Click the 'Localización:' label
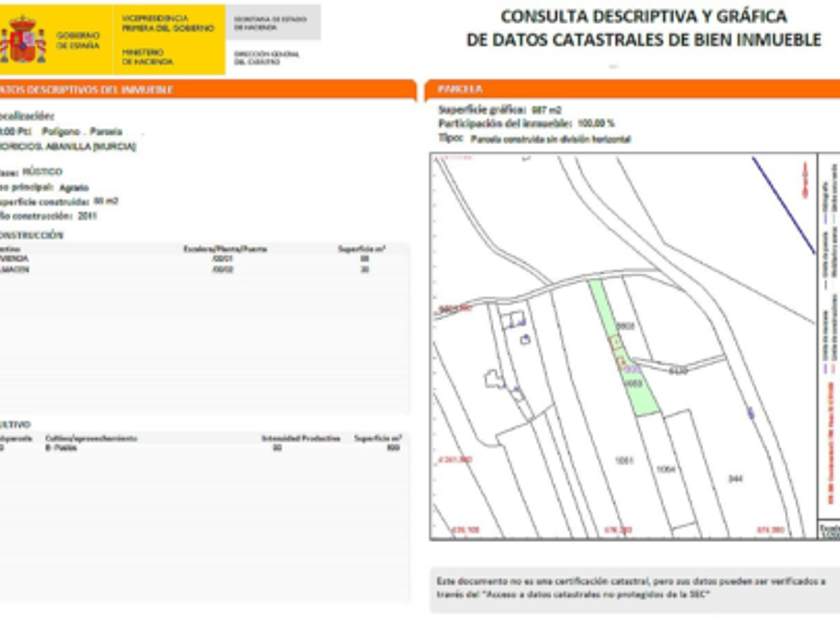This screenshot has height=630, width=840. point(27,116)
